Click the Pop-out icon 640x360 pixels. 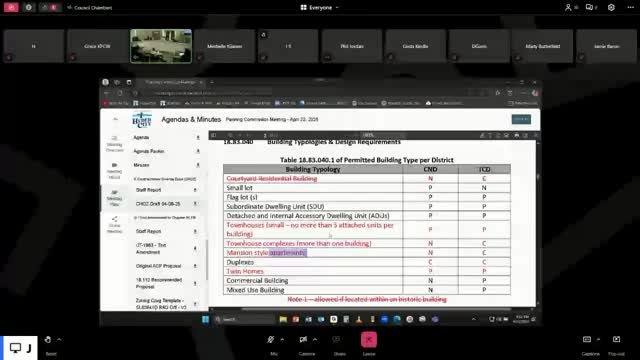tap(616, 340)
